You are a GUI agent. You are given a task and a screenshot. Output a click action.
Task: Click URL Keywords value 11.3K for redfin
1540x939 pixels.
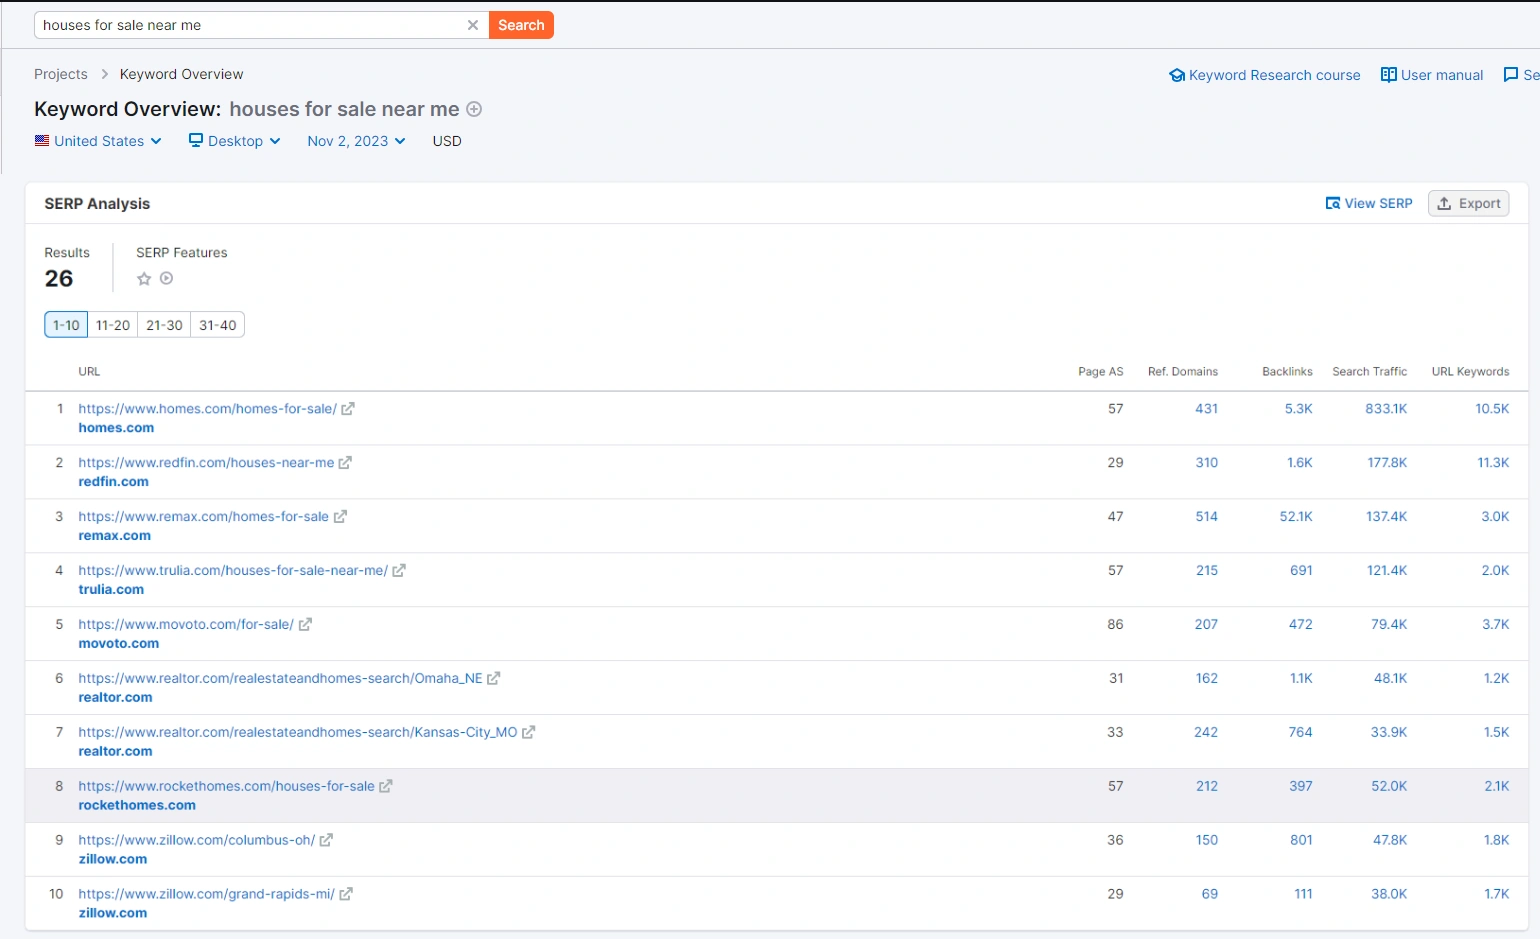click(1493, 463)
